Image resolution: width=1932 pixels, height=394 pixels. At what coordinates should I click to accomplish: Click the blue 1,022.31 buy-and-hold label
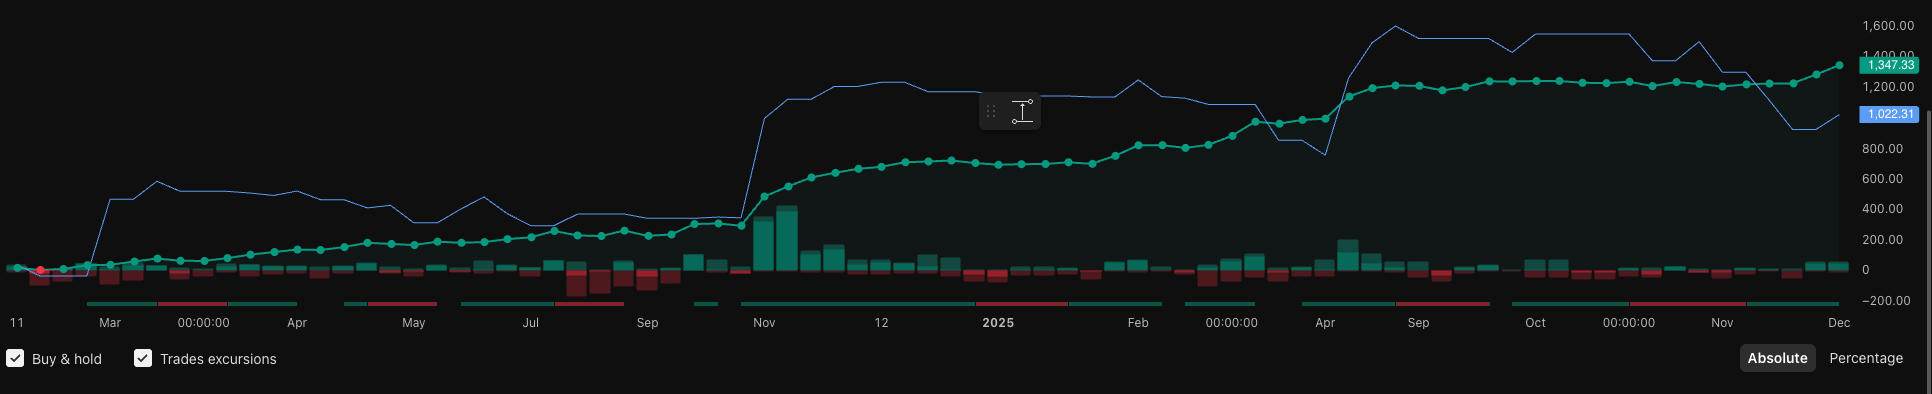1890,114
